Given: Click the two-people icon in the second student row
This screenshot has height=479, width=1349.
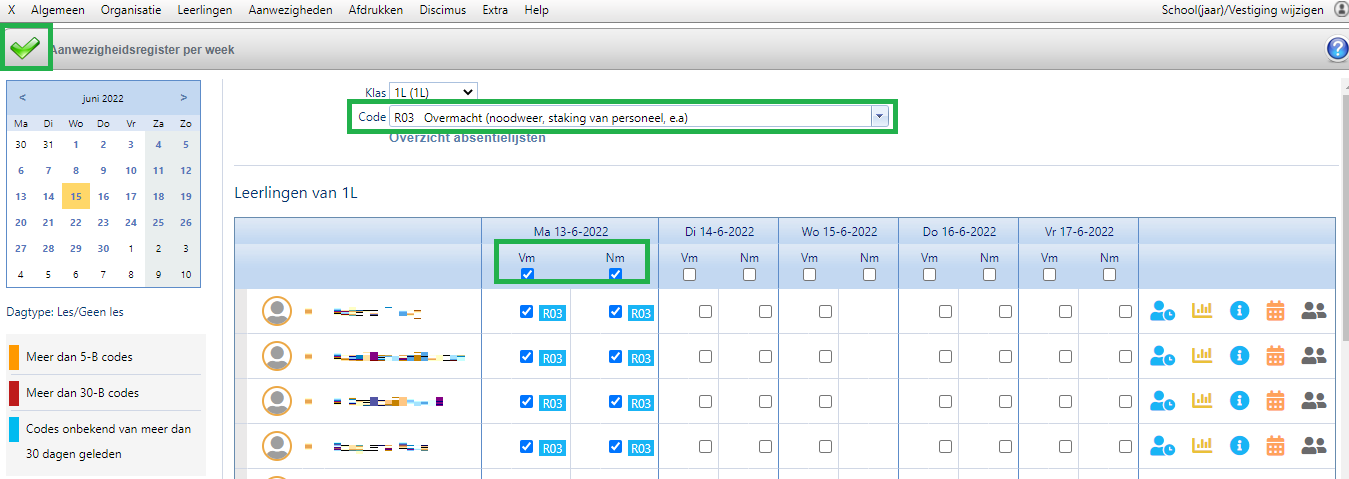Looking at the screenshot, I should [1314, 356].
